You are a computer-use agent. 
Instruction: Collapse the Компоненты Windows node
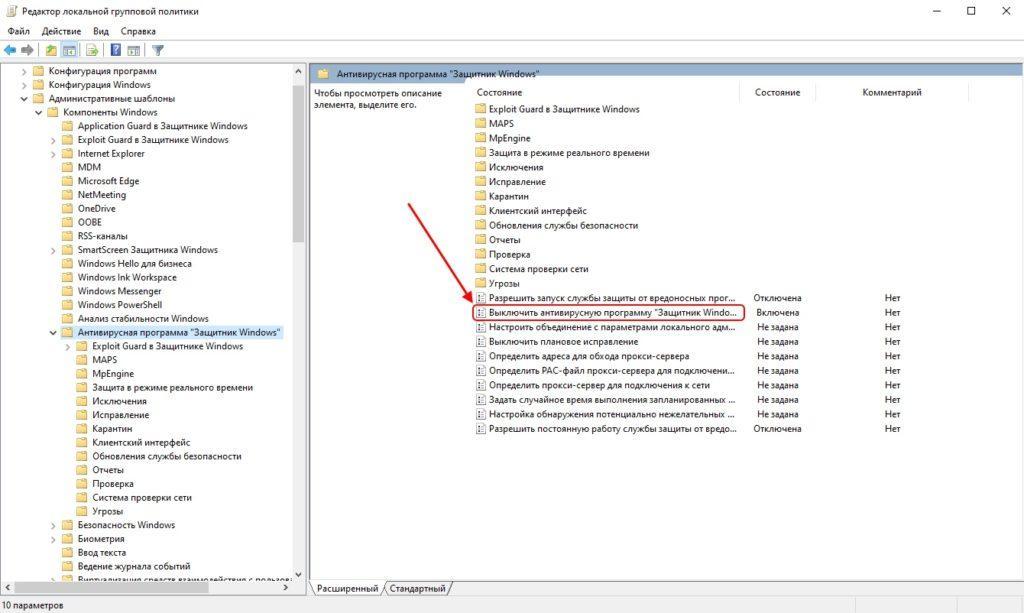click(x=39, y=112)
